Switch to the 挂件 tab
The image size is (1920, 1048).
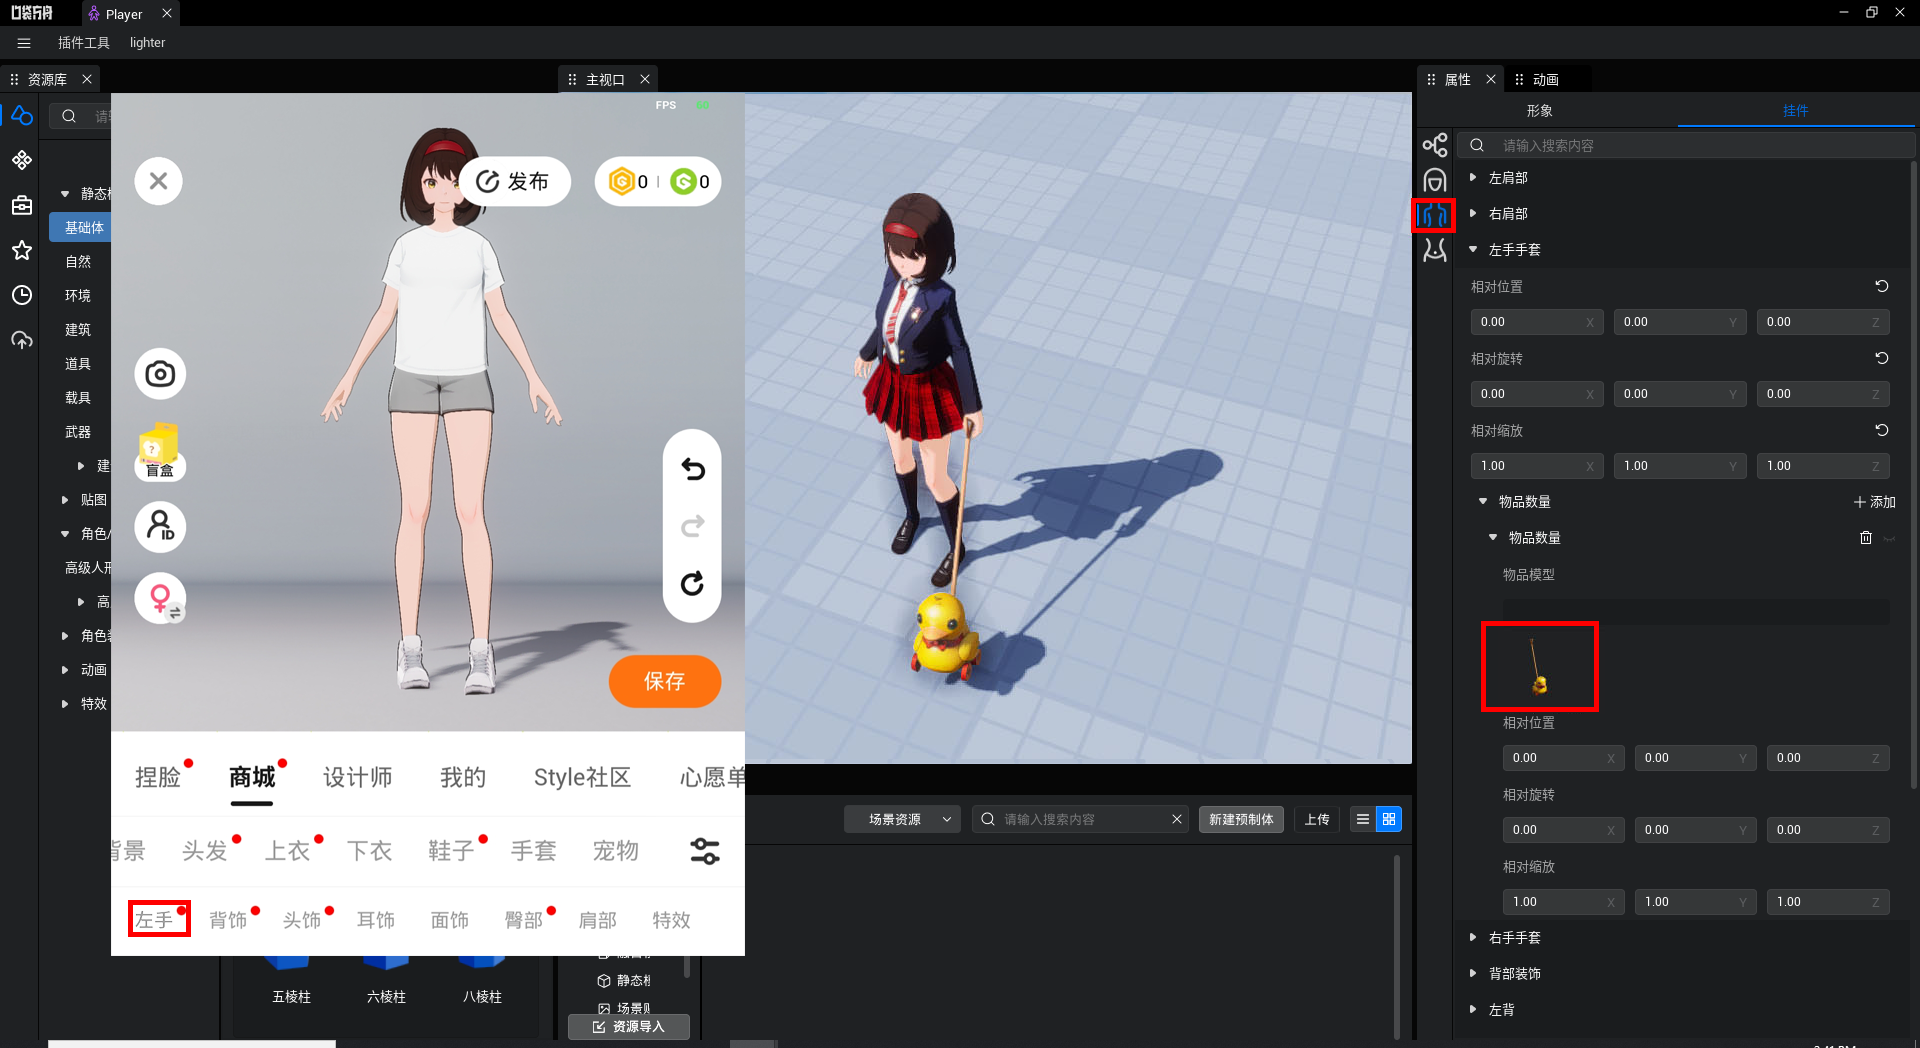(1795, 111)
